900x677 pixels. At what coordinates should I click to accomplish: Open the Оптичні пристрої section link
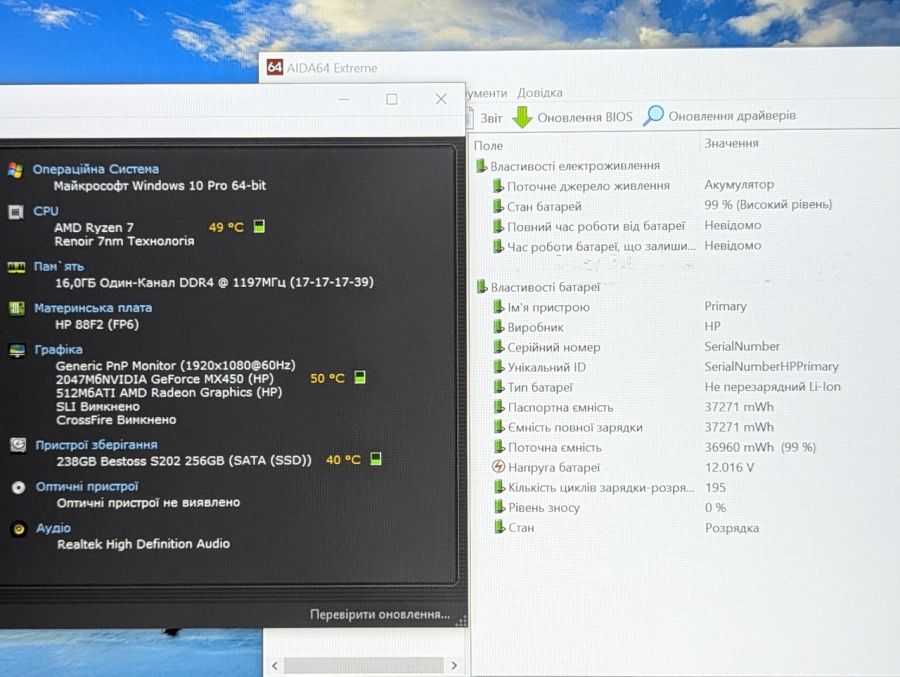click(87, 486)
